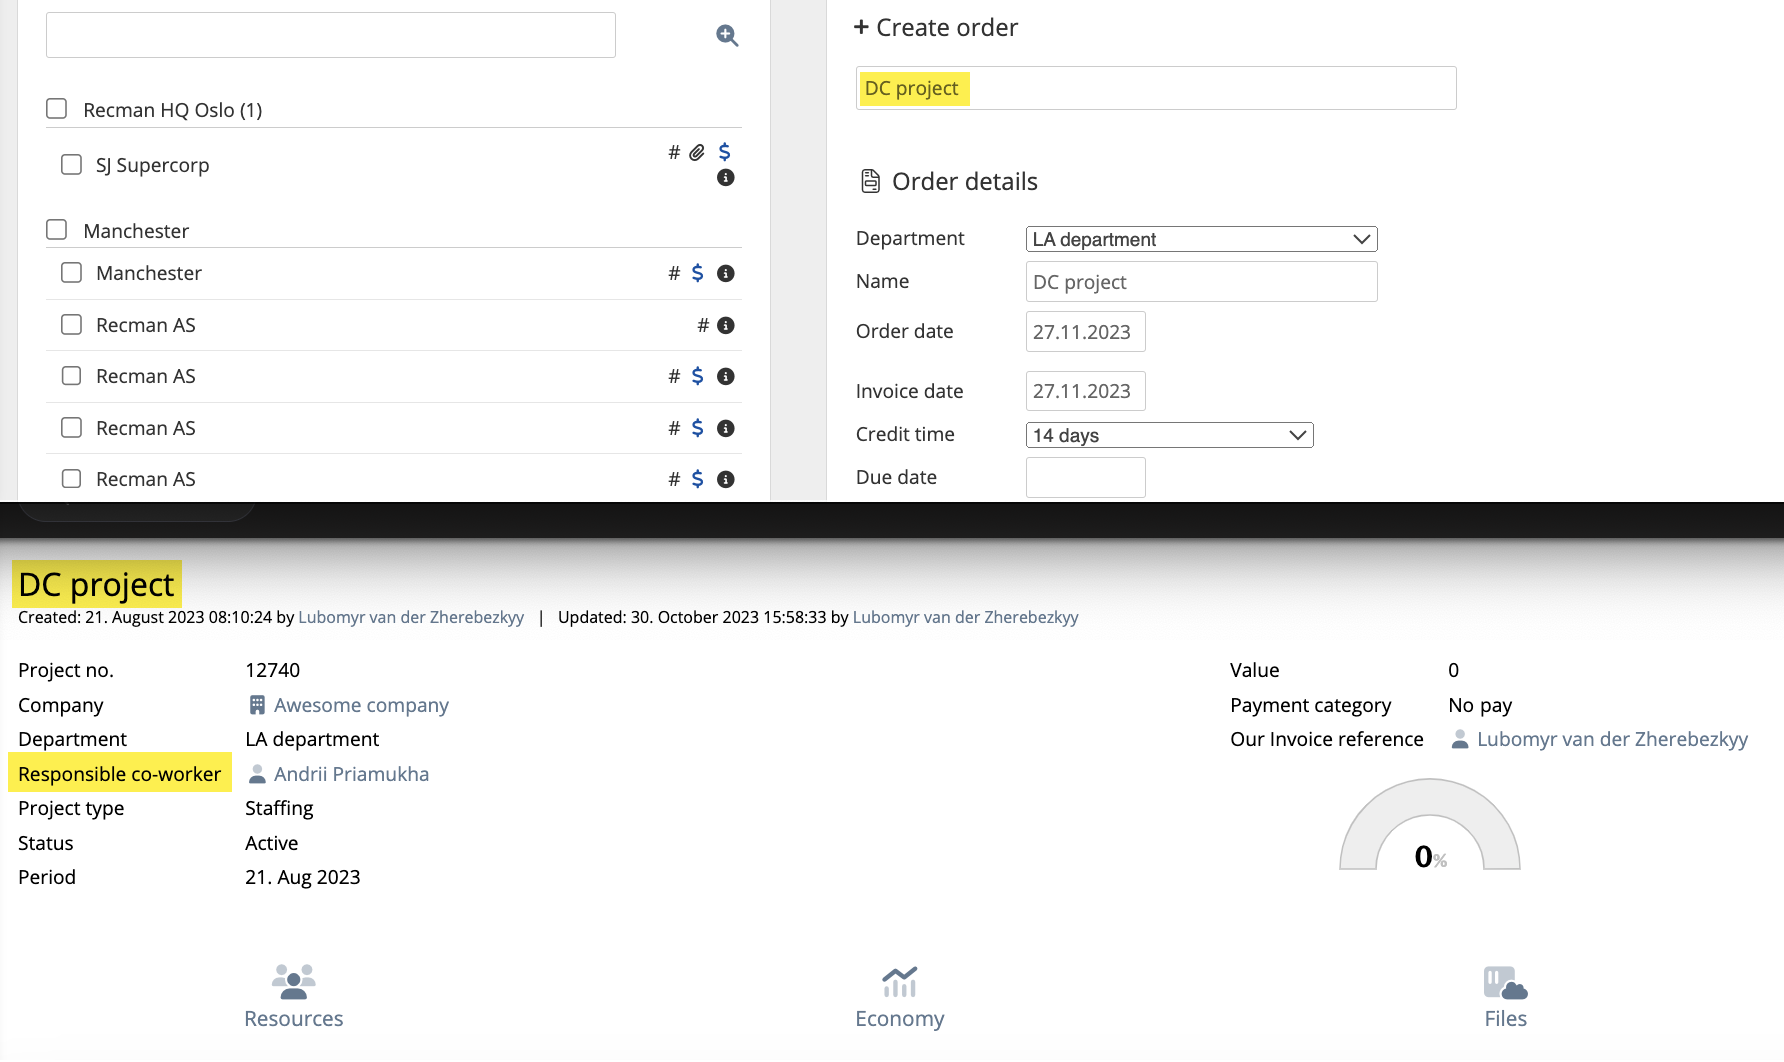Open the Economy chart icon

click(899, 982)
